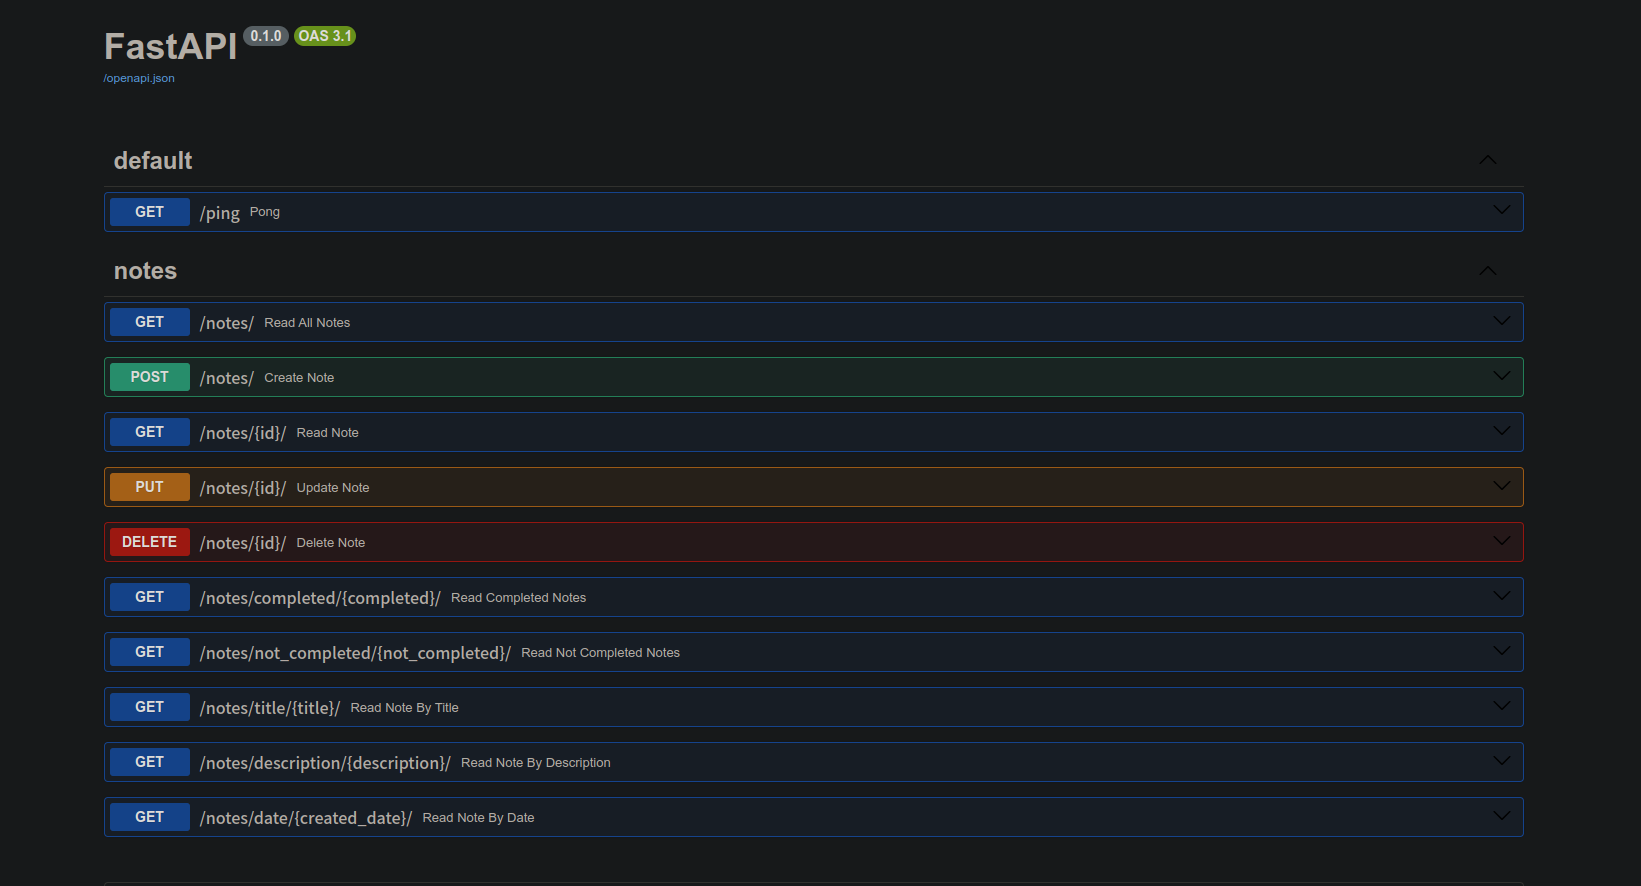This screenshot has height=886, width=1641.
Task: Open the /openapi.json link
Action: click(x=139, y=78)
